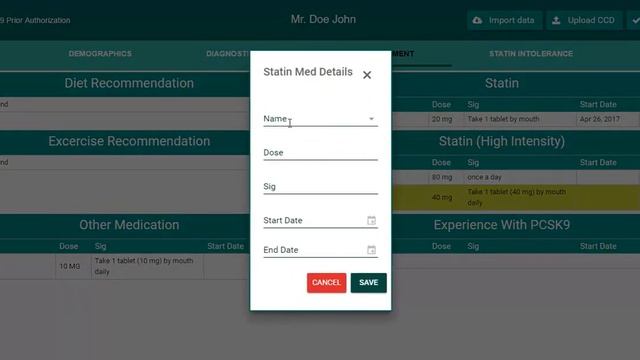This screenshot has width=640, height=360.
Task: Switch to the DEMOGRAPHICS tab
Action: 100,53
